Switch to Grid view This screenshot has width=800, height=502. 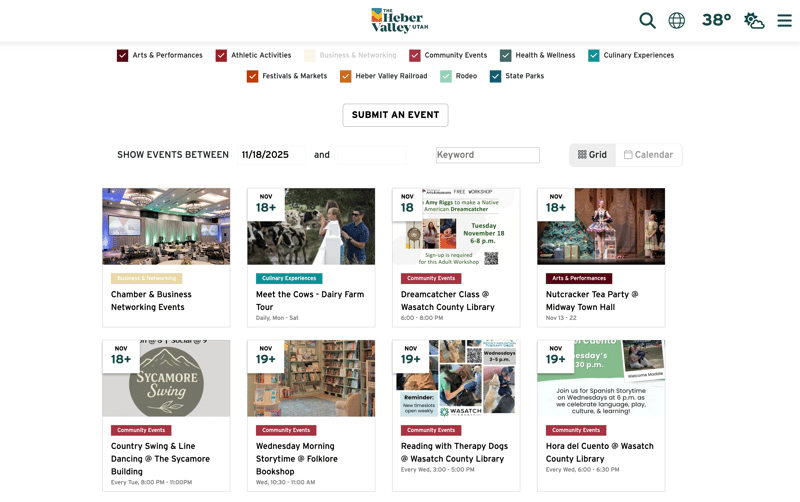pos(592,155)
